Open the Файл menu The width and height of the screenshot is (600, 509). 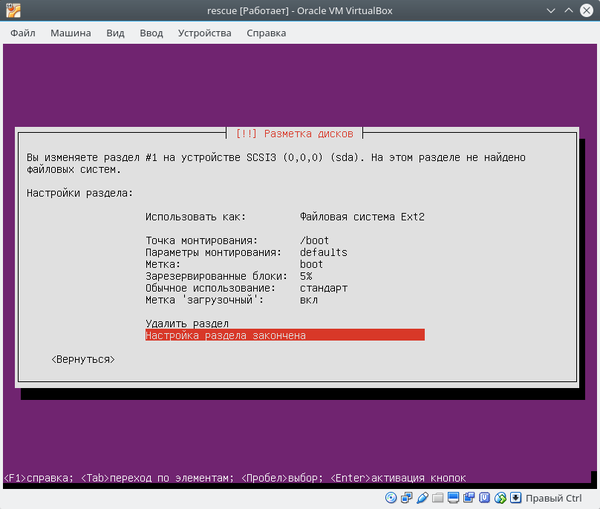click(x=23, y=33)
